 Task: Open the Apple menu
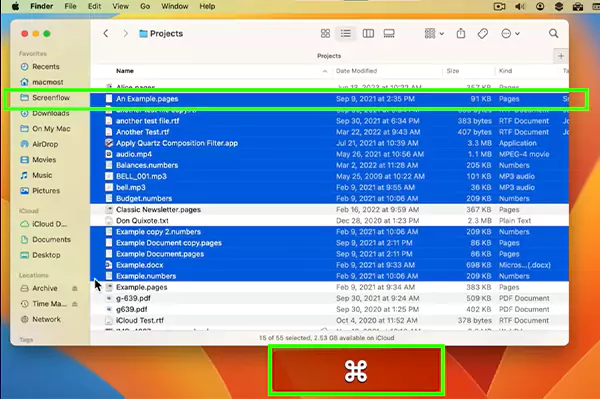[x=15, y=7]
